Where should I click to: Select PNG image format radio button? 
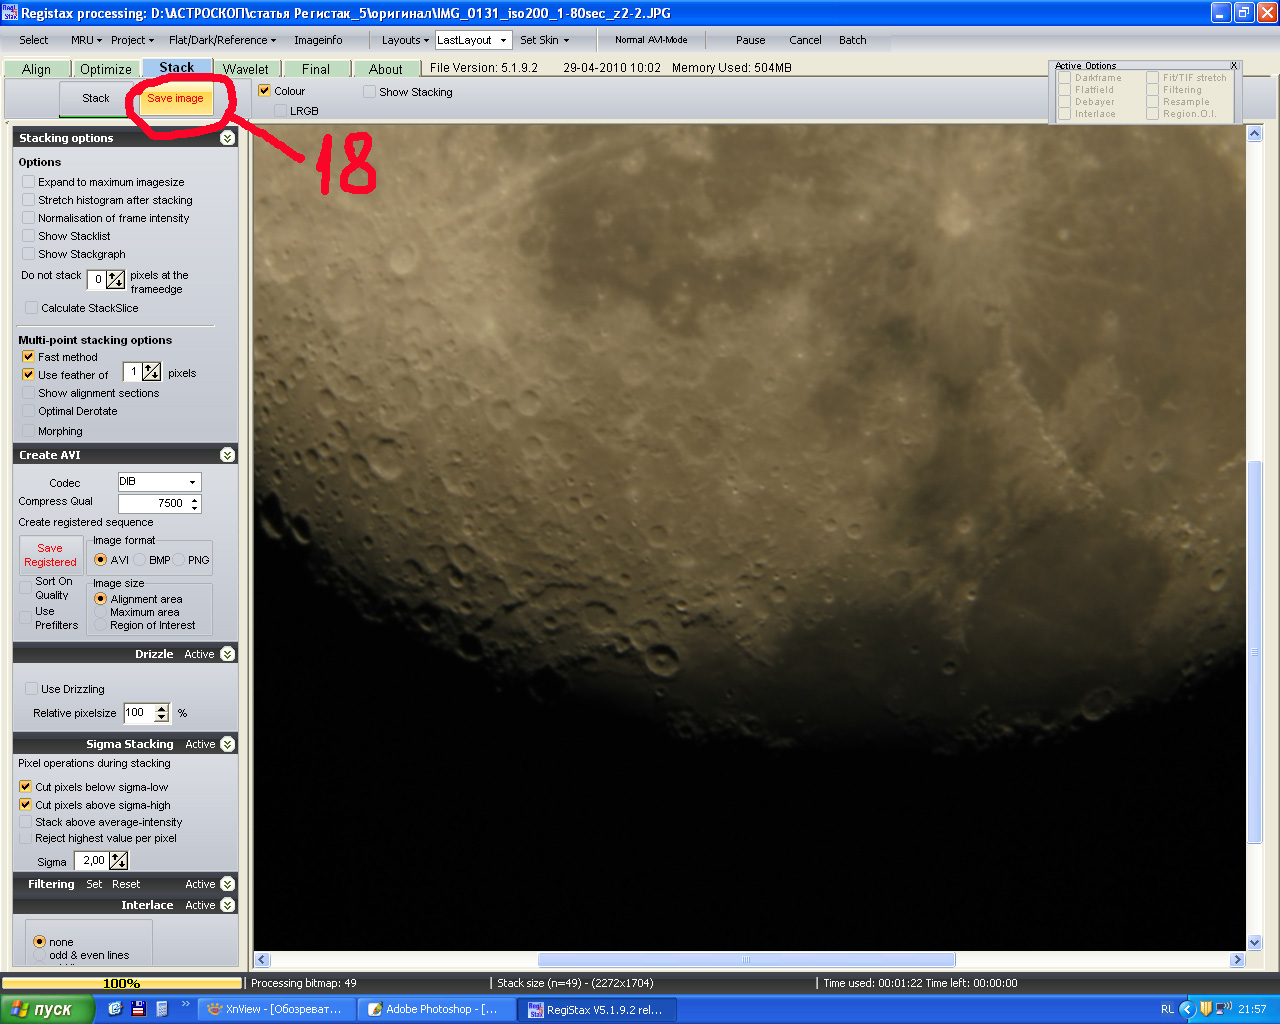(180, 560)
